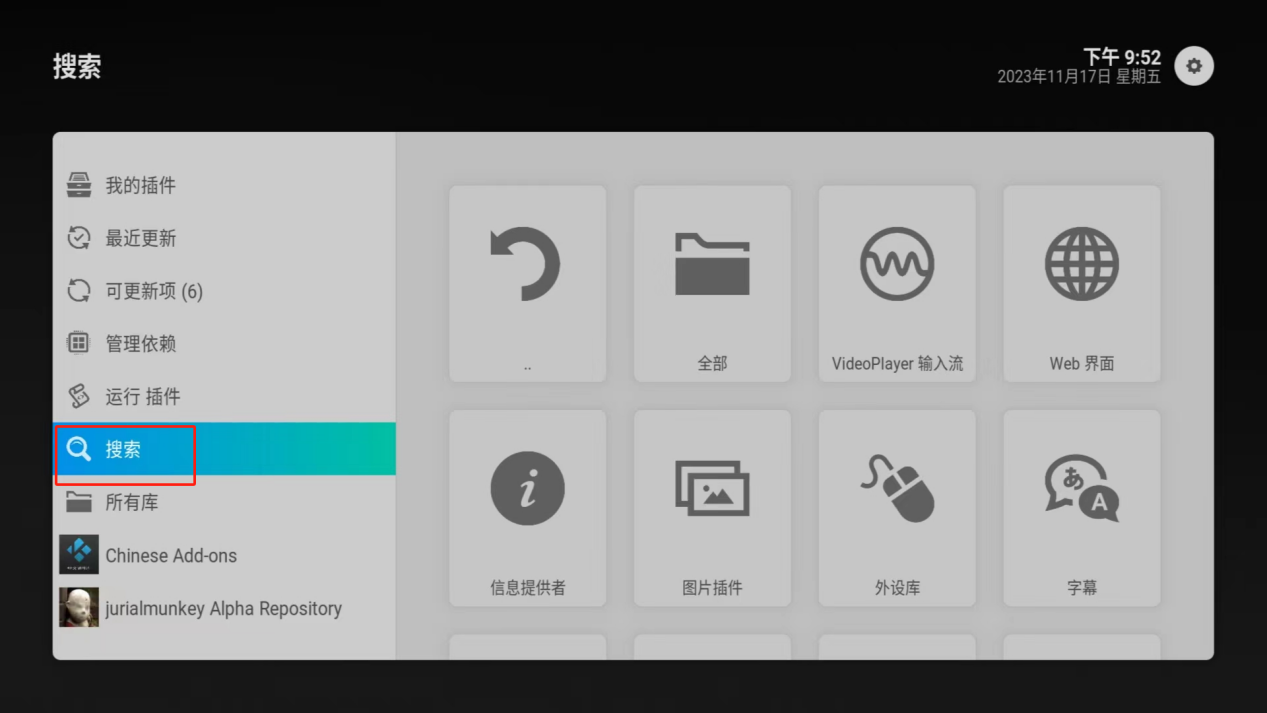Screen dimensions: 1267x713
Task: Select 我的插件 in the sidebar
Action: pos(140,185)
